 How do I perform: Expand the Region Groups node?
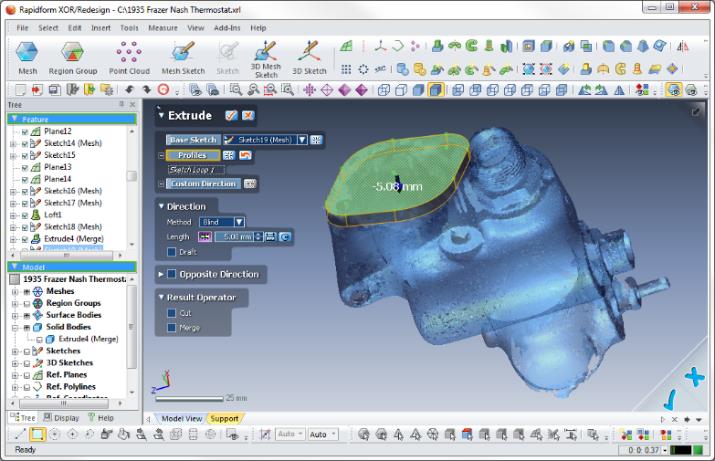pyautogui.click(x=15, y=303)
